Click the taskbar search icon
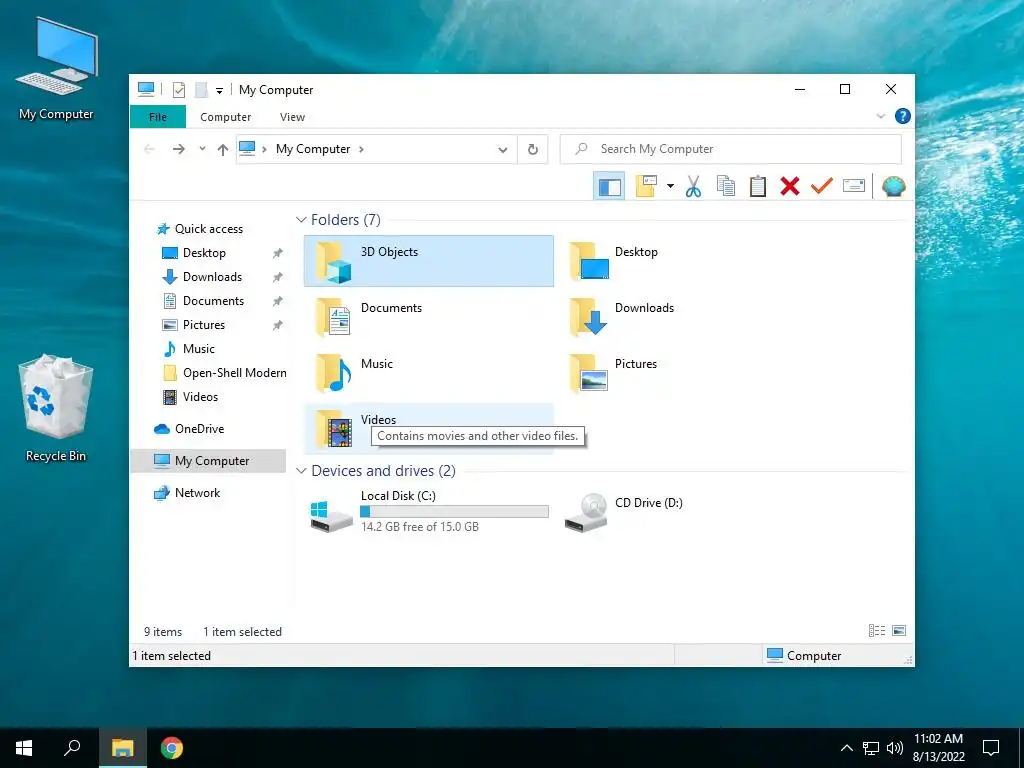Image resolution: width=1024 pixels, height=768 pixels. tap(72, 748)
